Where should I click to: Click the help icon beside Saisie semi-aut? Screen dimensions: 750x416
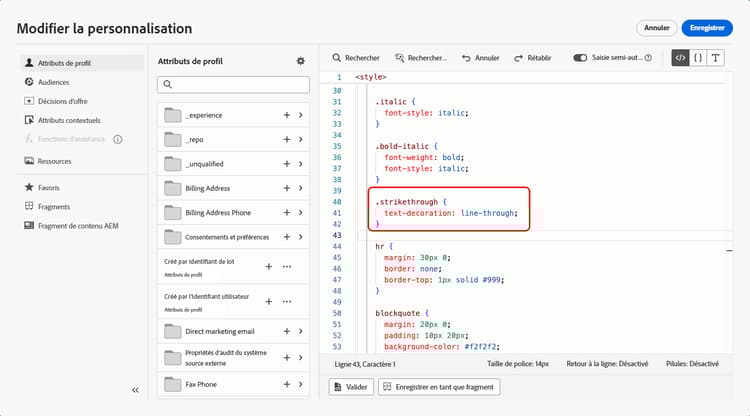(648, 58)
